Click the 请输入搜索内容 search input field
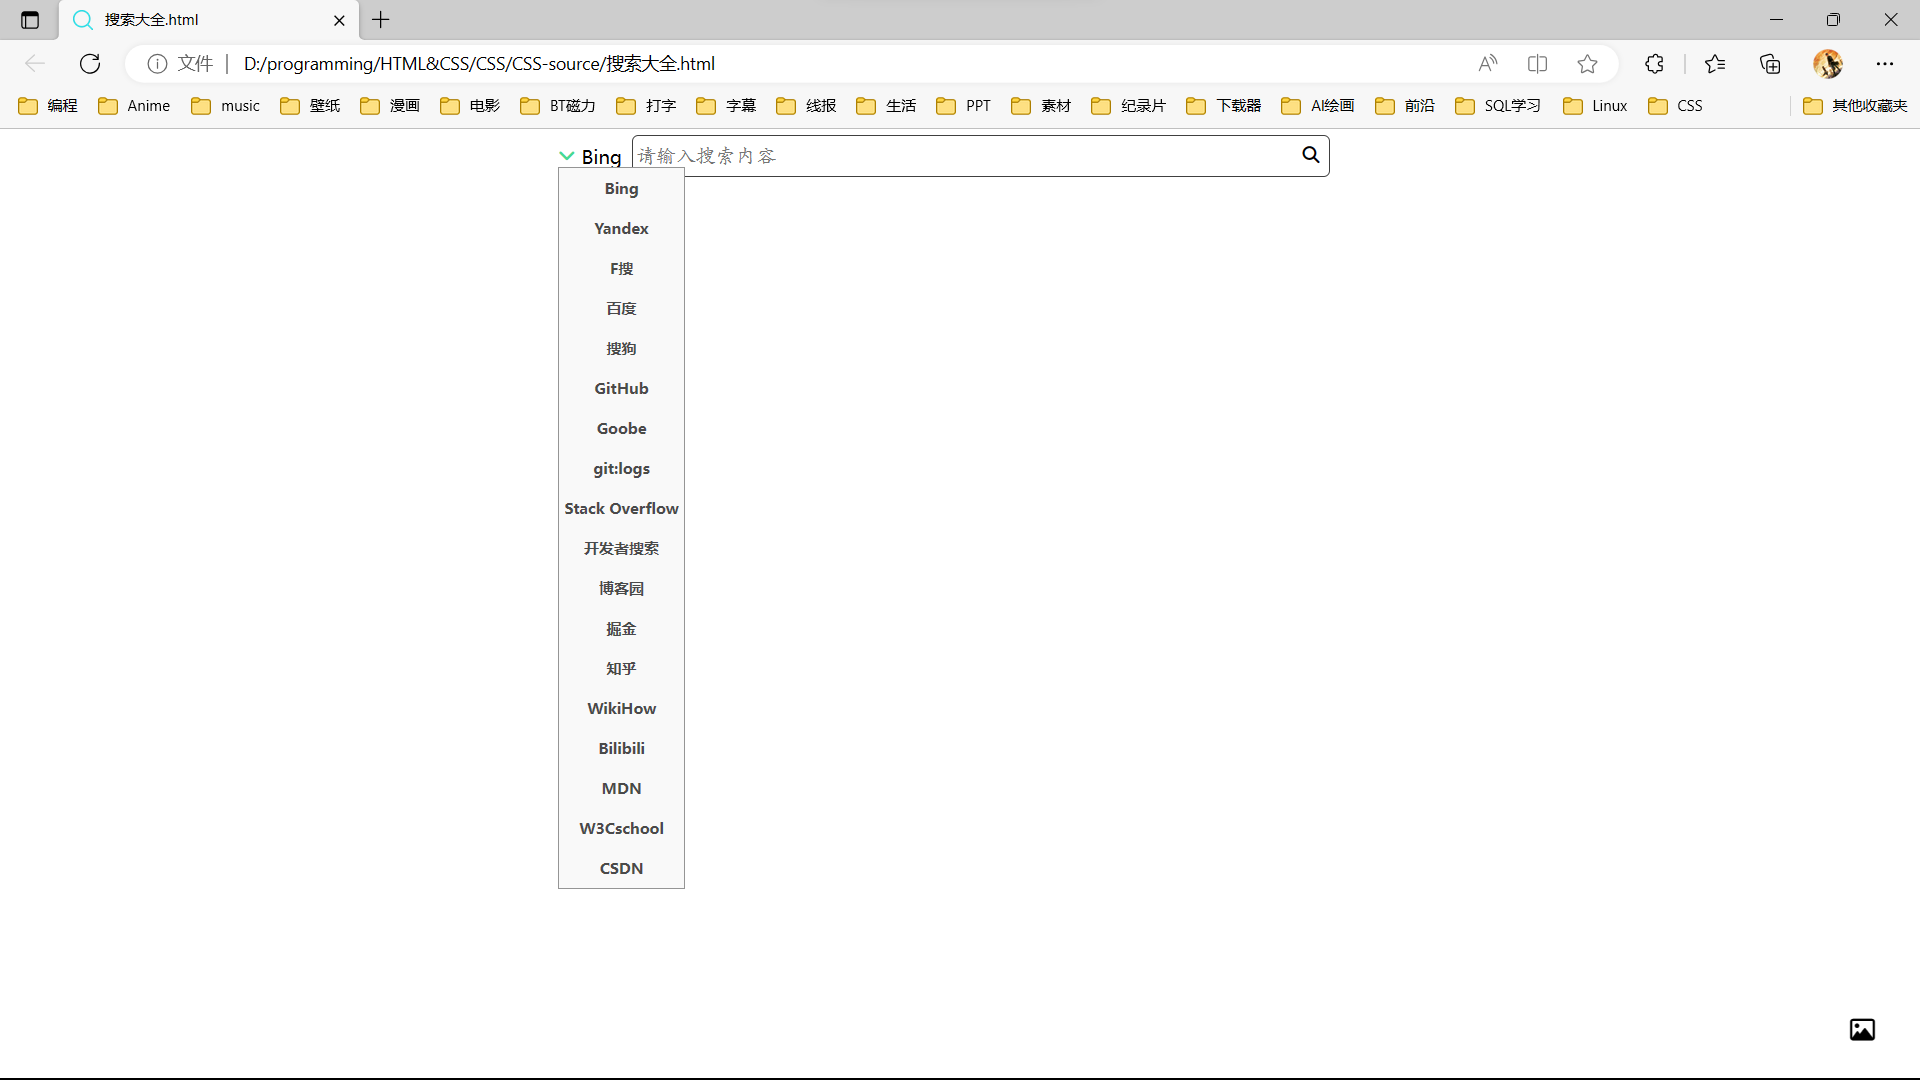Screen dimensions: 1920x1080 click(960, 156)
